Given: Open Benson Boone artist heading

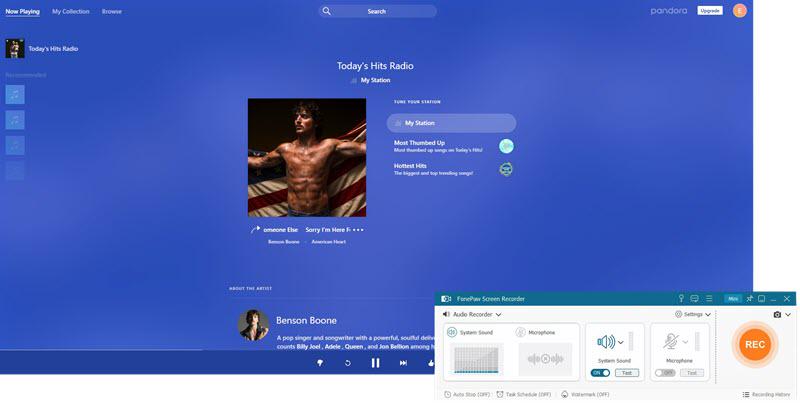Looking at the screenshot, I should point(306,320).
